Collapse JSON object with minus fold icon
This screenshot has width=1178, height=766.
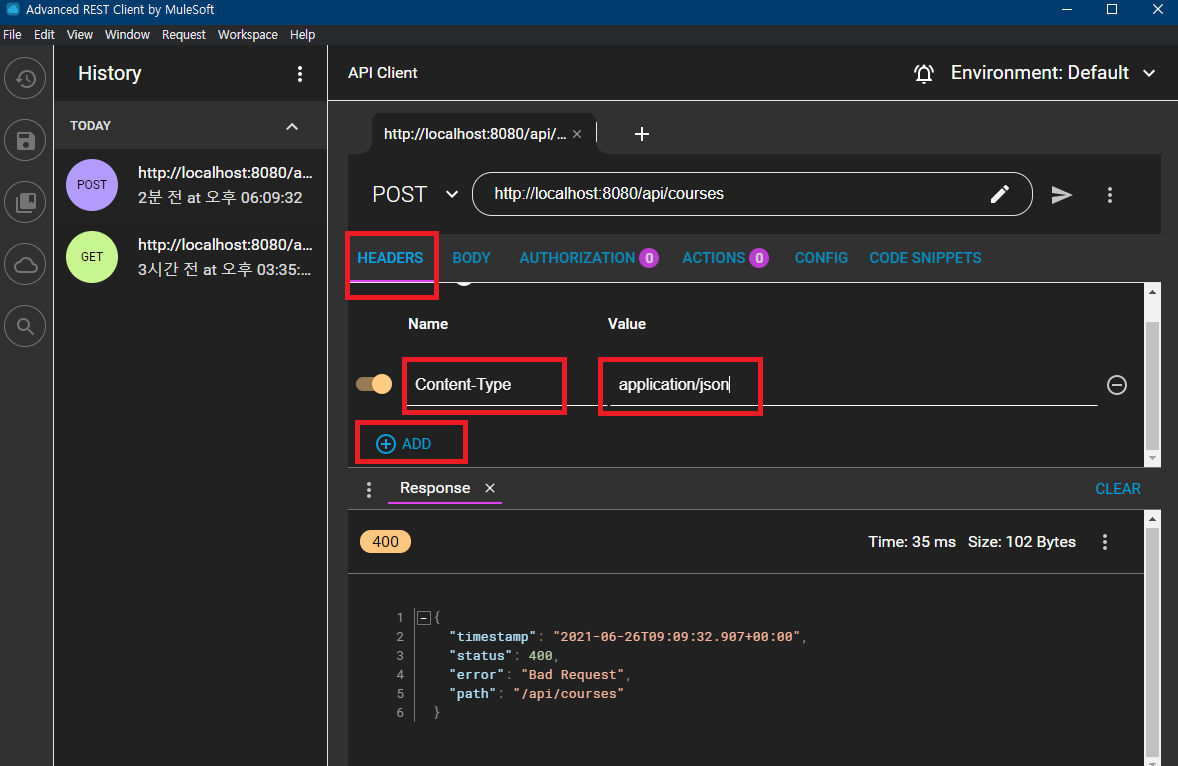coord(424,618)
